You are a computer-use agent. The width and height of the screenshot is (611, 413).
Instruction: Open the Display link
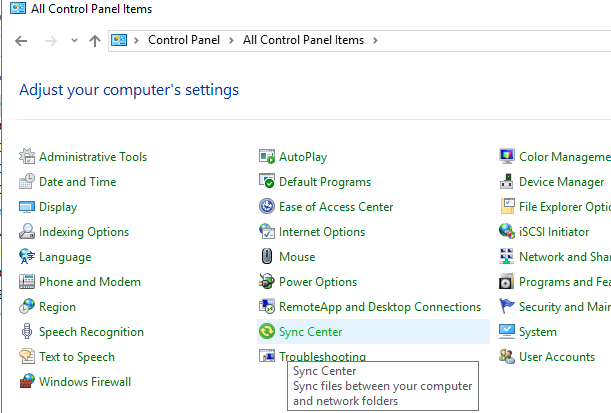(x=58, y=207)
